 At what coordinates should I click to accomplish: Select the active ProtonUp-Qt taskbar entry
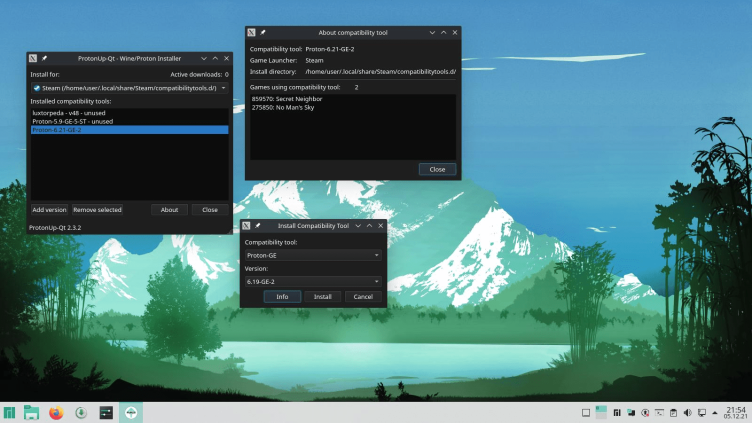[131, 412]
